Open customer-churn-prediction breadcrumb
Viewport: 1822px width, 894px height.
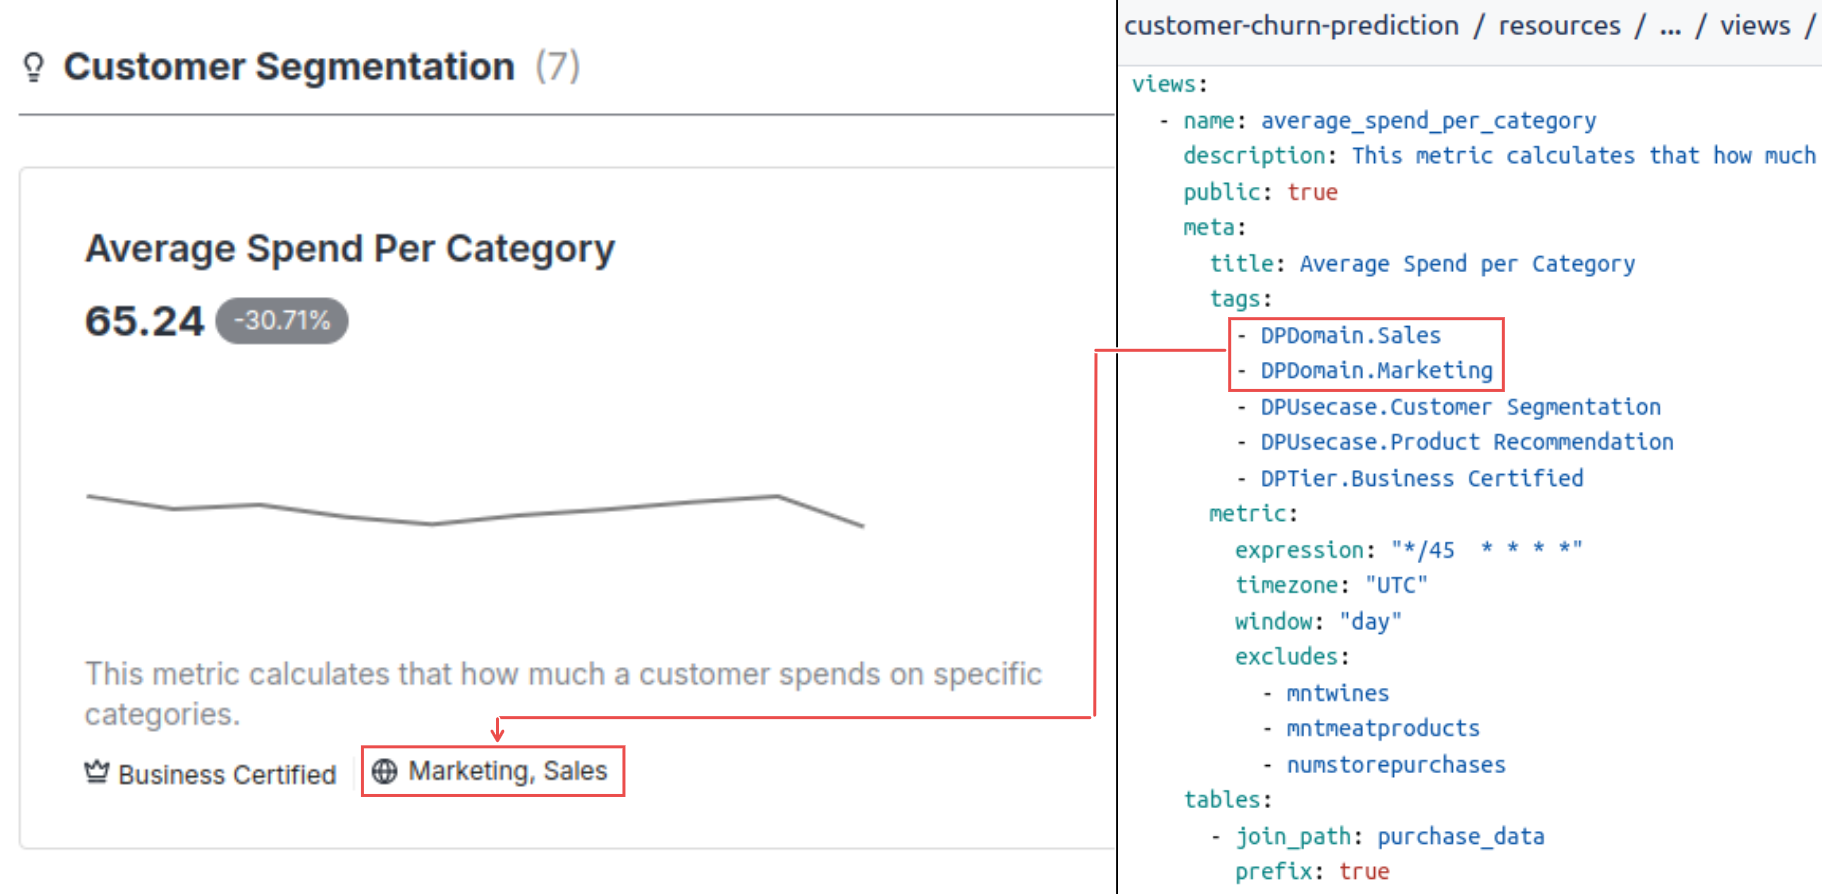click(x=1291, y=26)
